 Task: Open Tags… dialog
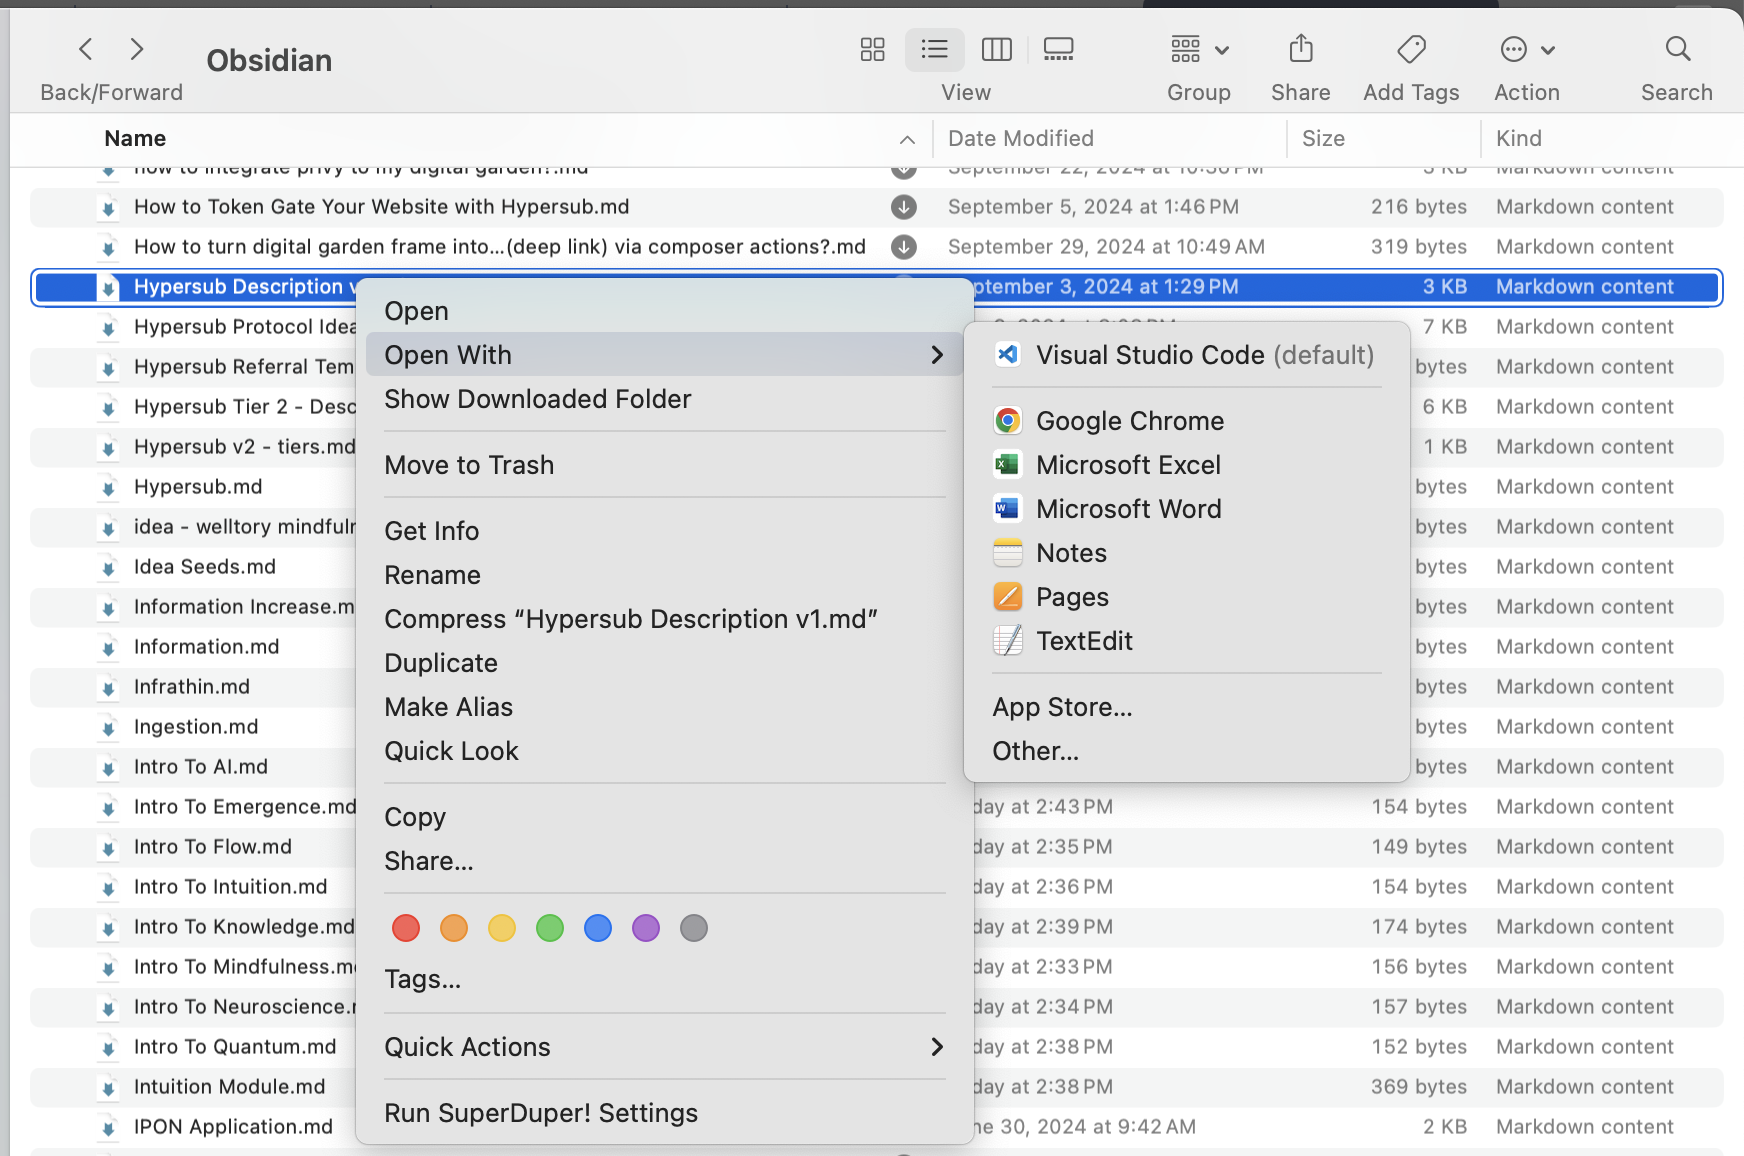(665, 979)
